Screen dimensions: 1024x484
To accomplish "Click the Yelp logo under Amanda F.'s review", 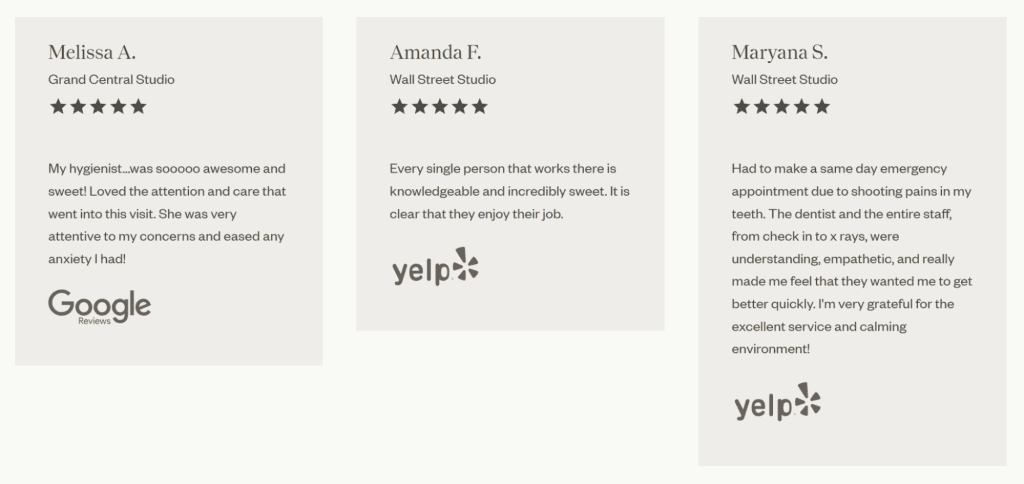I will click(x=434, y=267).
